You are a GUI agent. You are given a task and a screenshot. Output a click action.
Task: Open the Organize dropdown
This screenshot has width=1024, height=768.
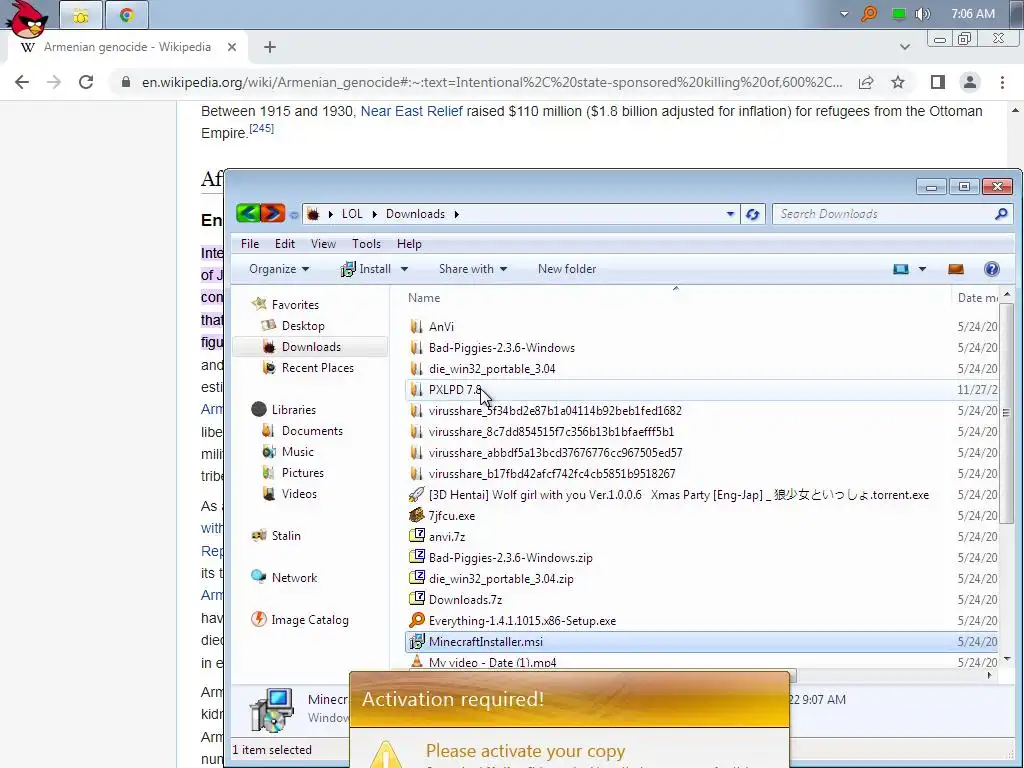tap(279, 269)
